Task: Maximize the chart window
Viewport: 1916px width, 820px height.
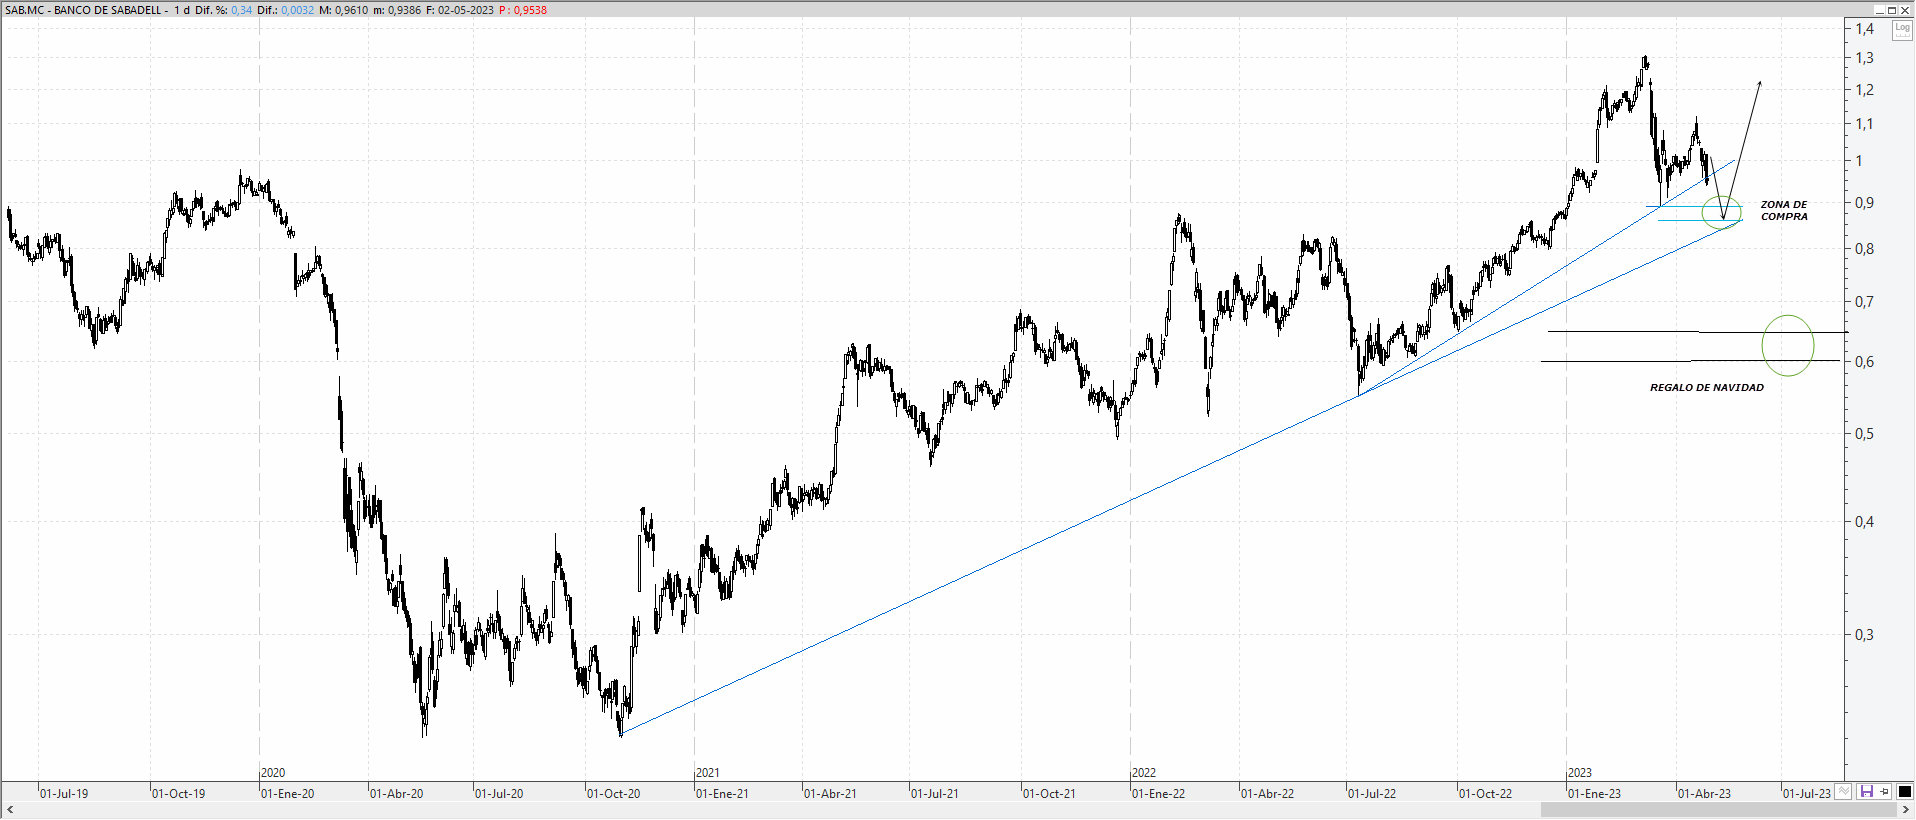Action: pyautogui.click(x=1892, y=10)
